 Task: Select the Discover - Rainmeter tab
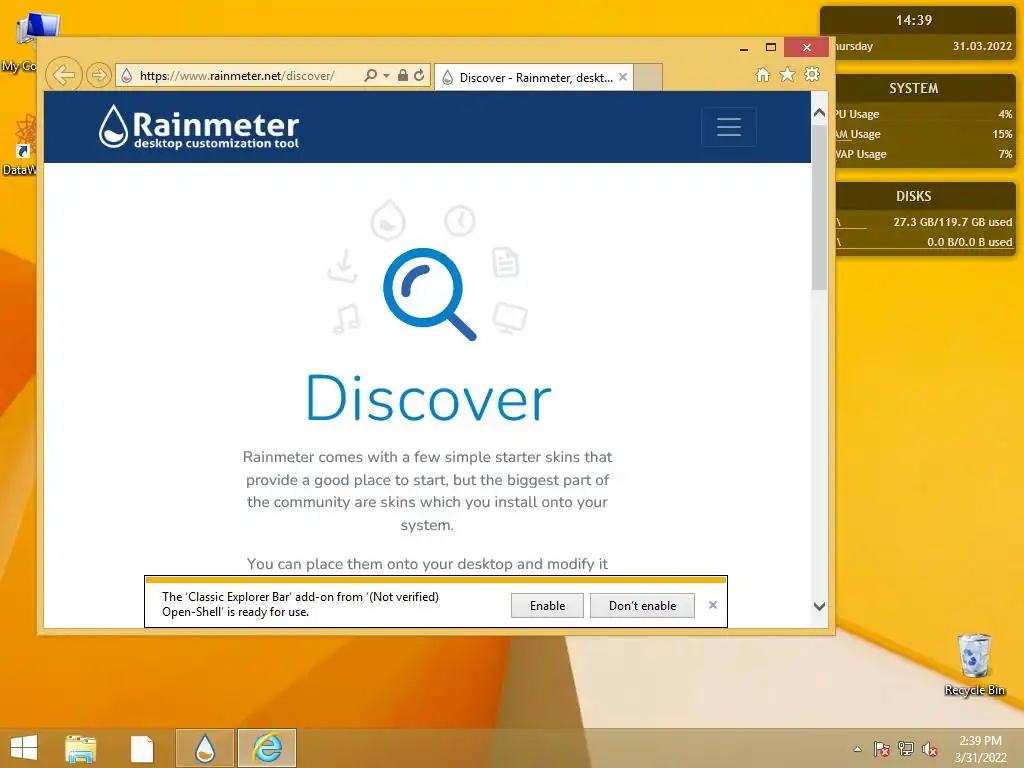coord(532,77)
